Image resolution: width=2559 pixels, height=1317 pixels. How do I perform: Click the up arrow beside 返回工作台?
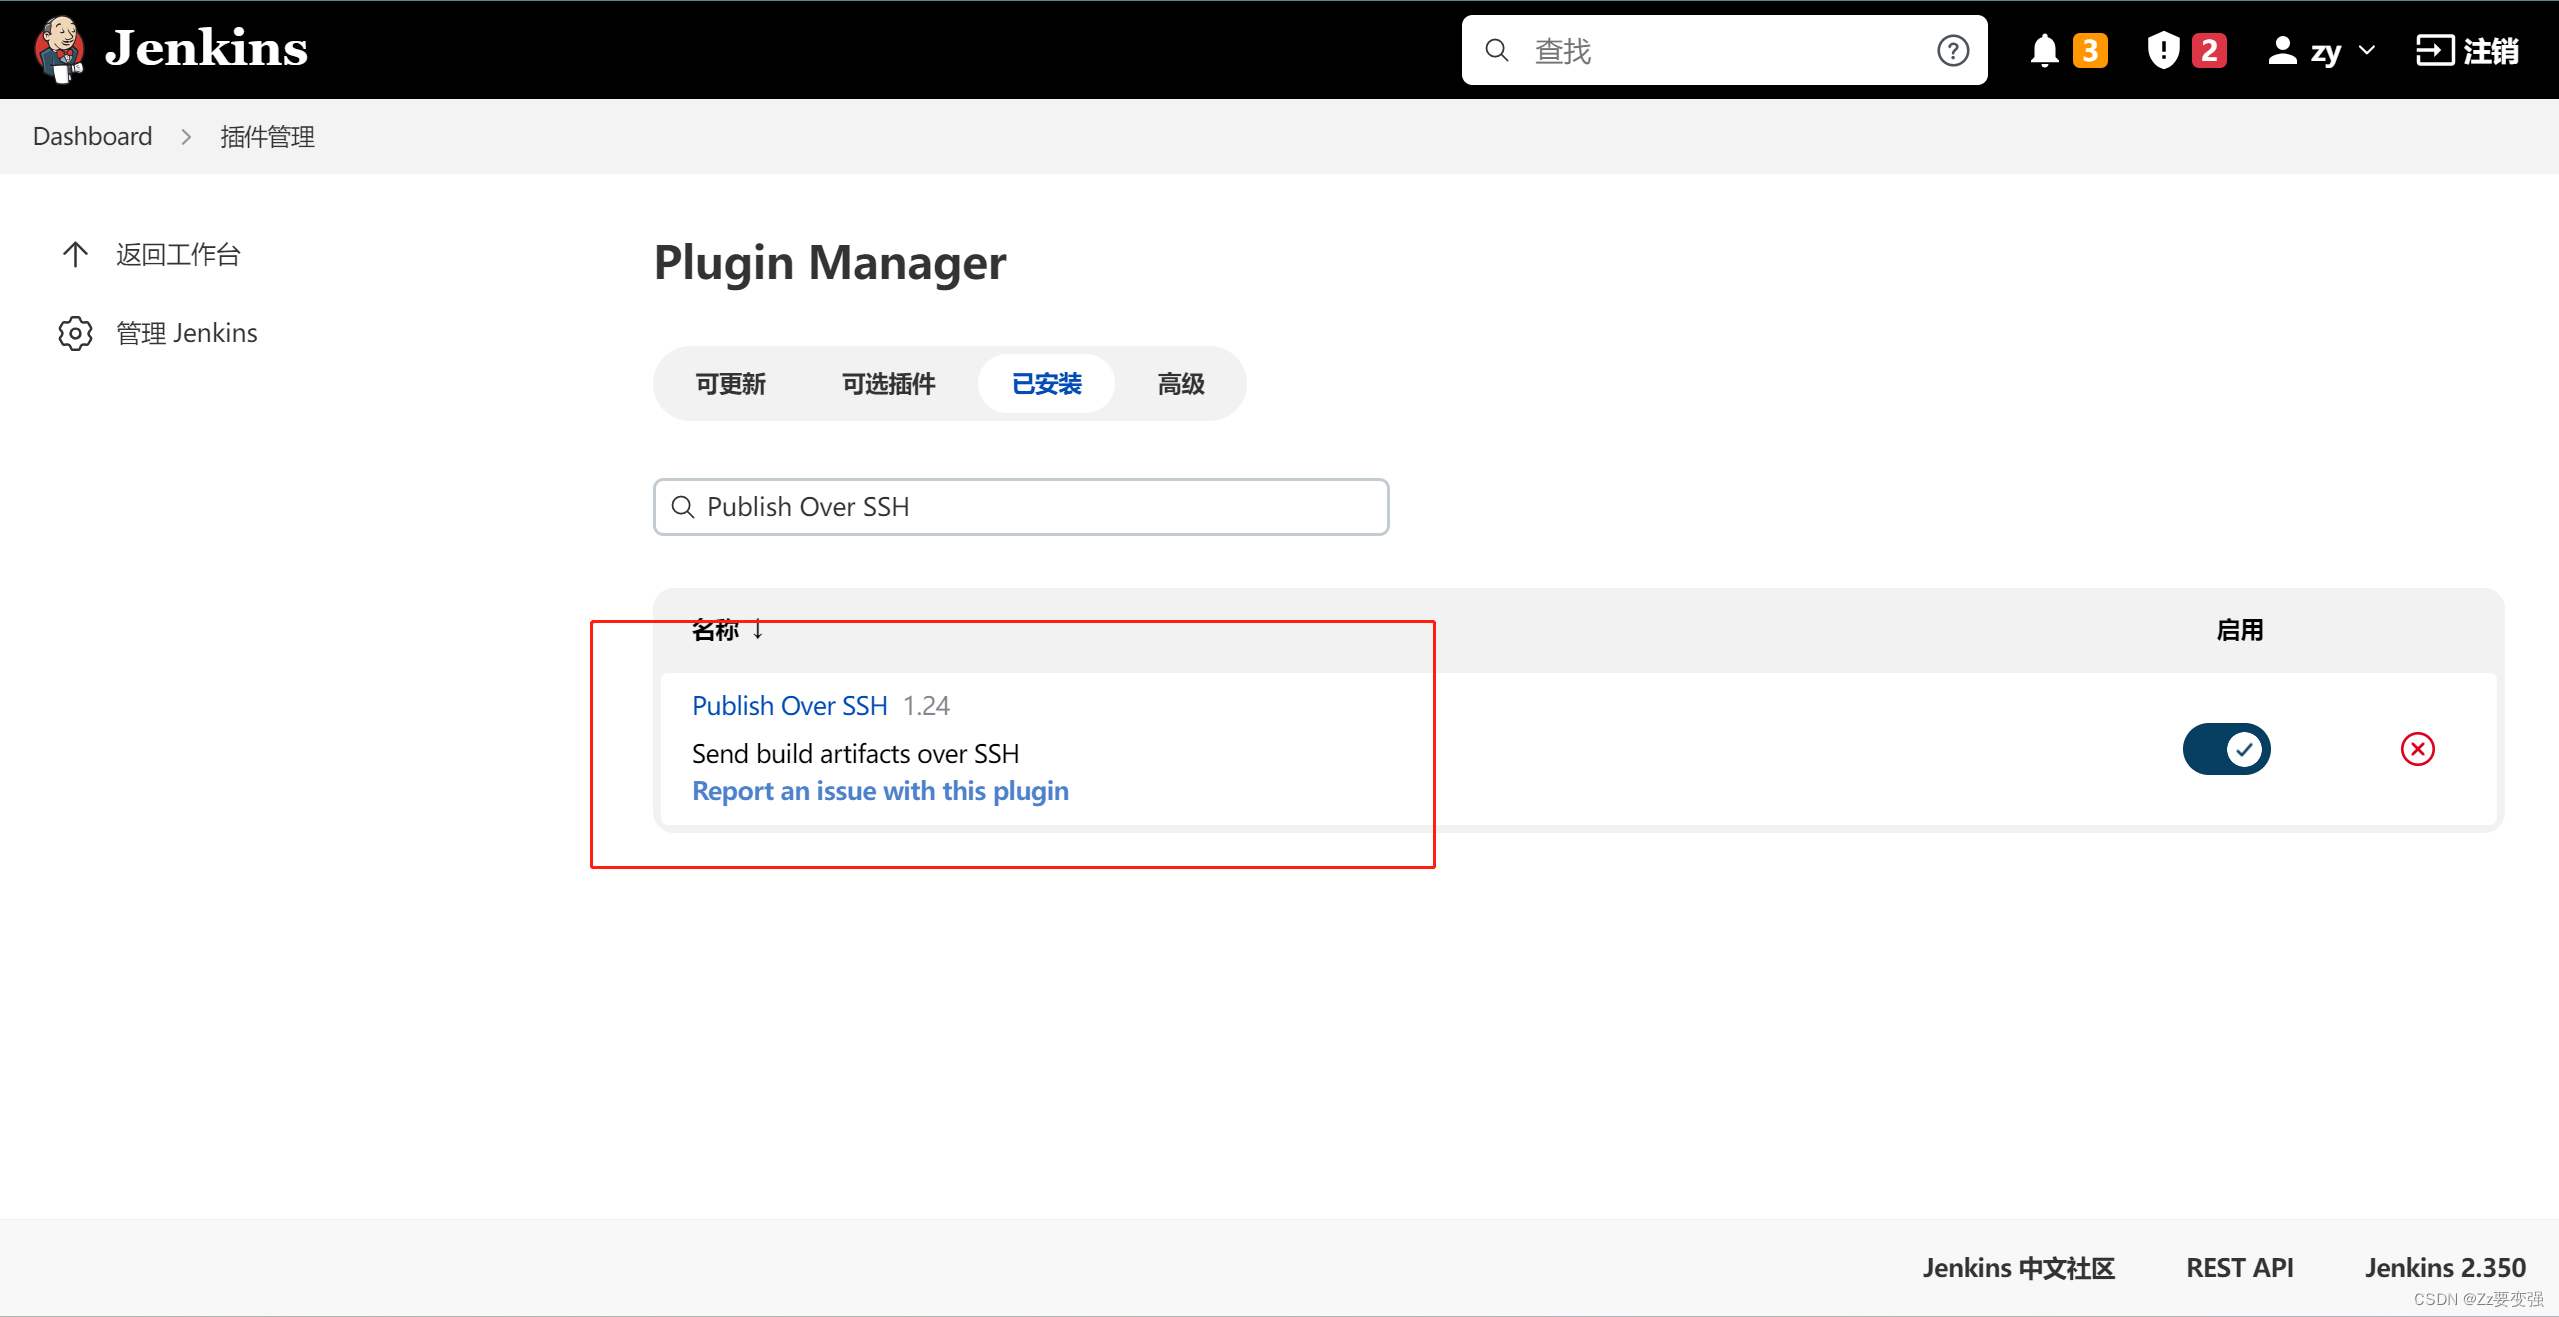point(75,254)
